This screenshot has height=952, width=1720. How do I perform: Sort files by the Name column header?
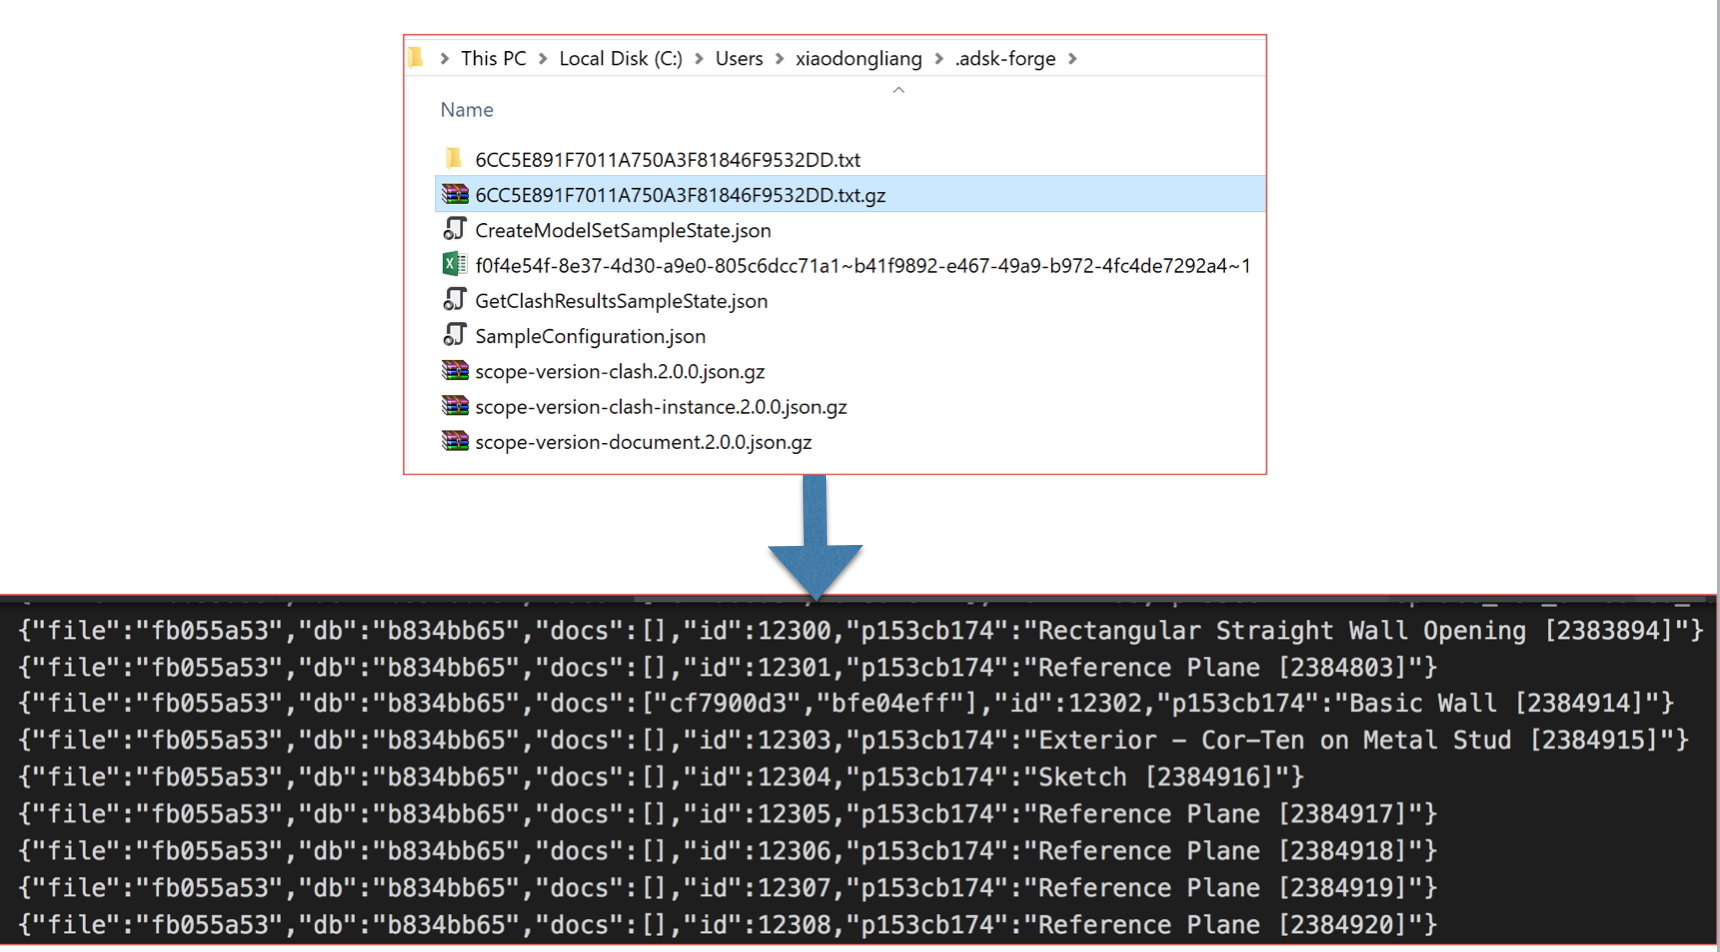[467, 110]
